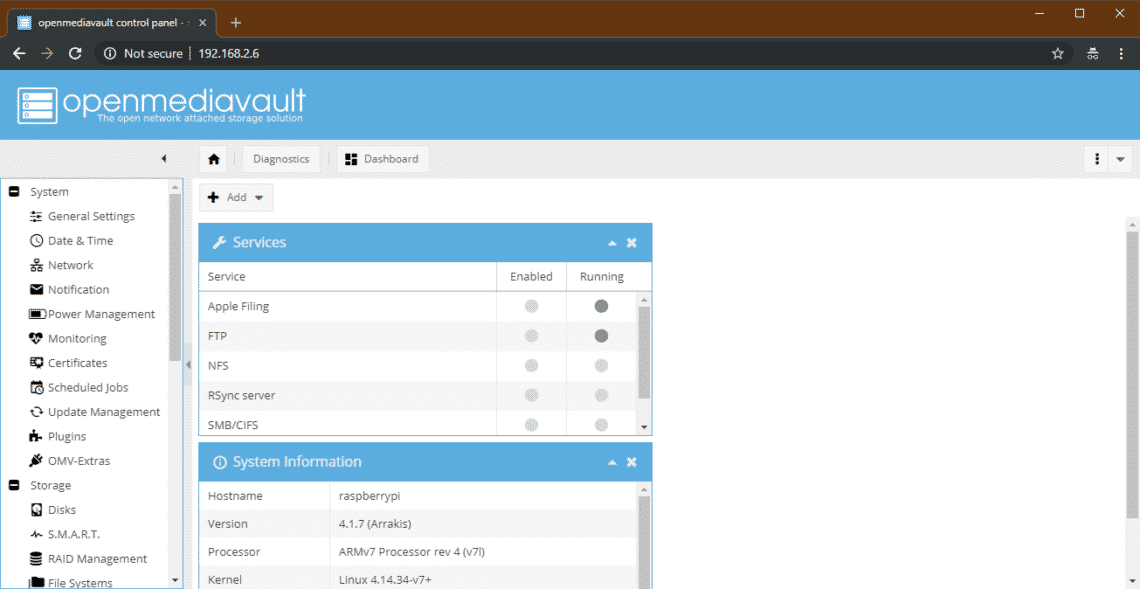Click RSync server enabled indicator
This screenshot has height=589, width=1140.
(x=531, y=396)
